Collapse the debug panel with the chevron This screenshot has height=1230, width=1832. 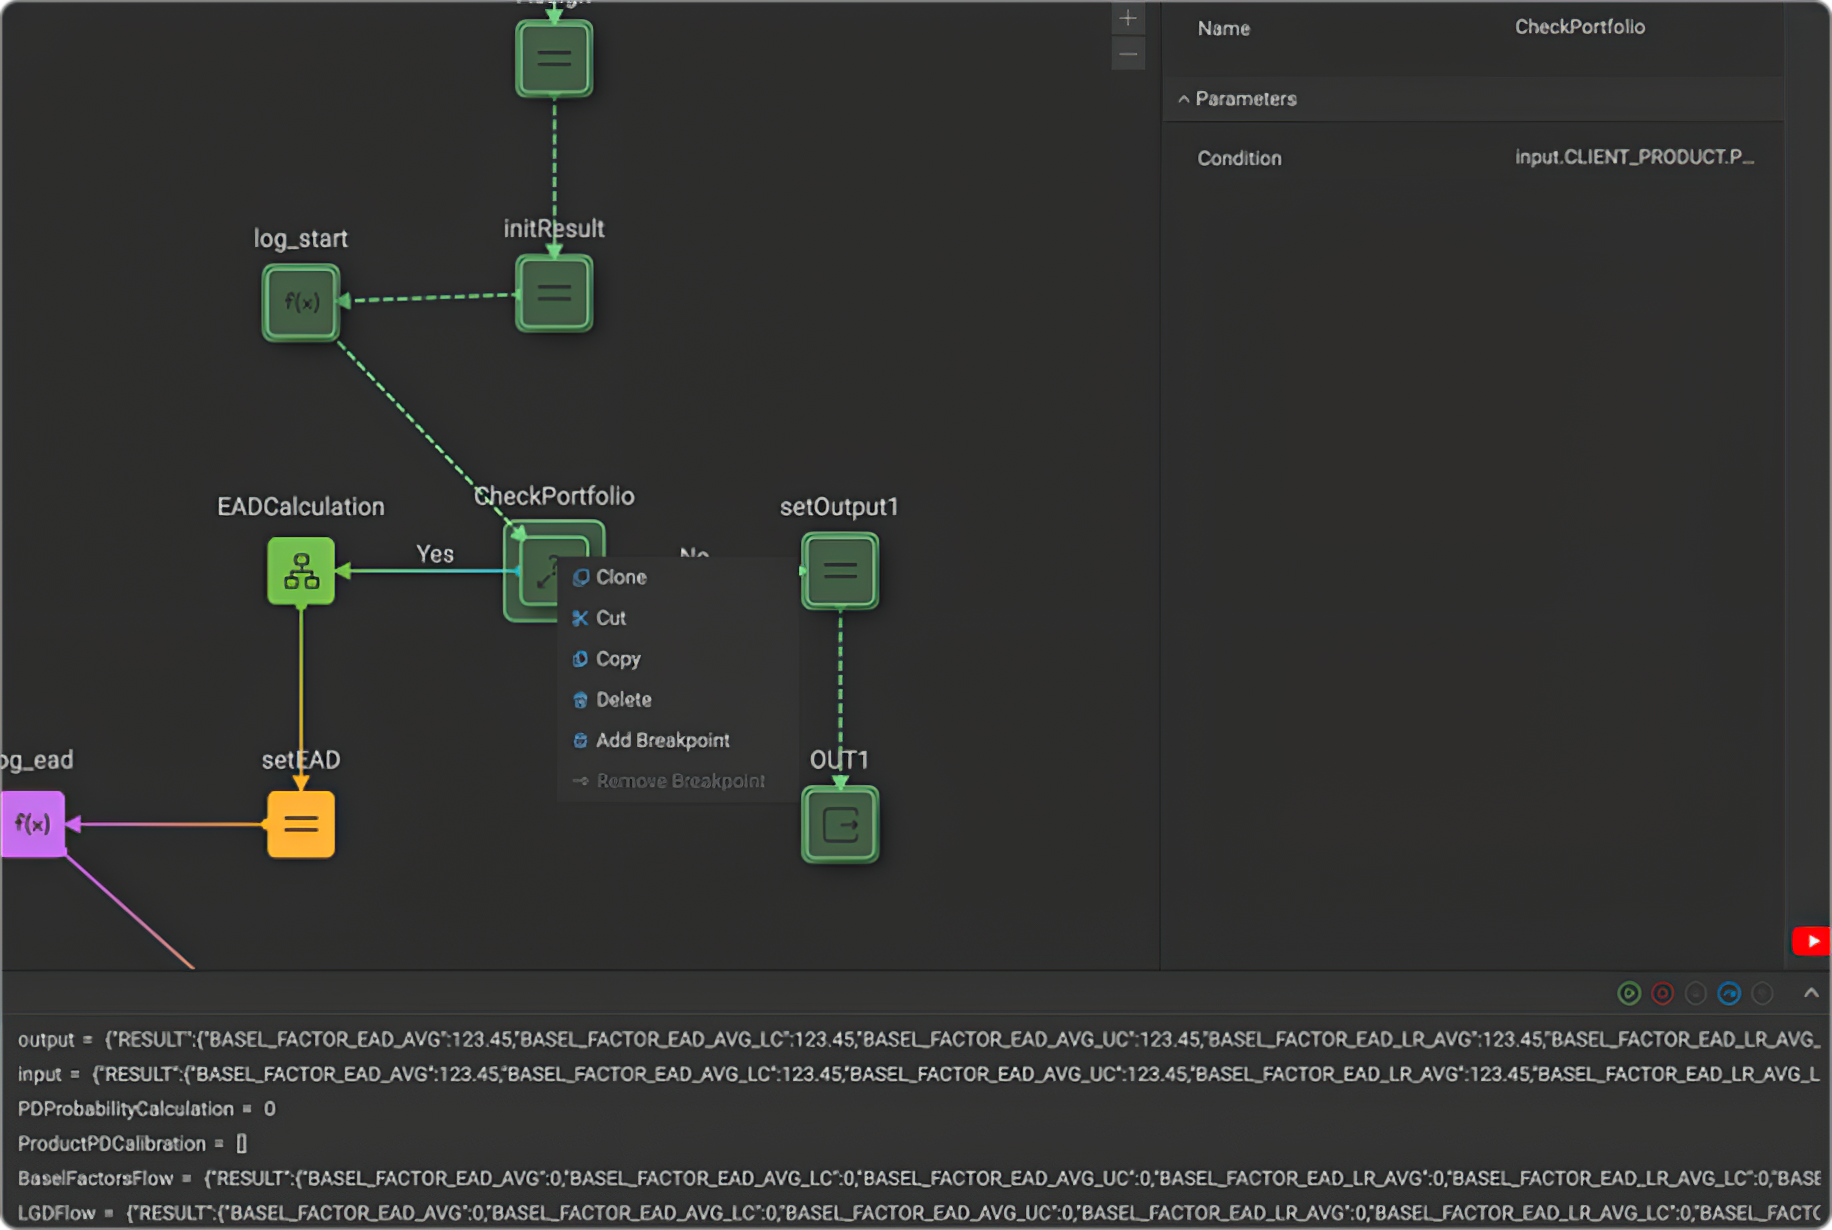point(1811,993)
